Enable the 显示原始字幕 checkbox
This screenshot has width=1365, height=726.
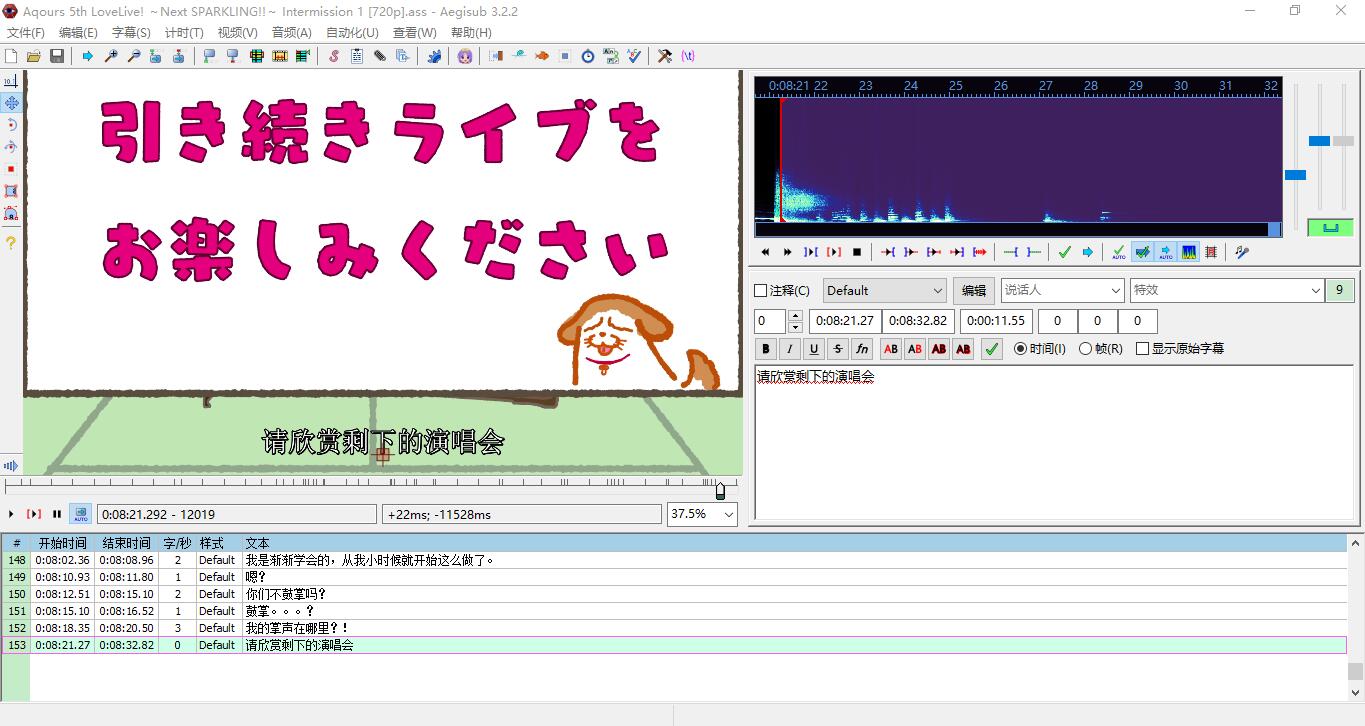(1180, 349)
